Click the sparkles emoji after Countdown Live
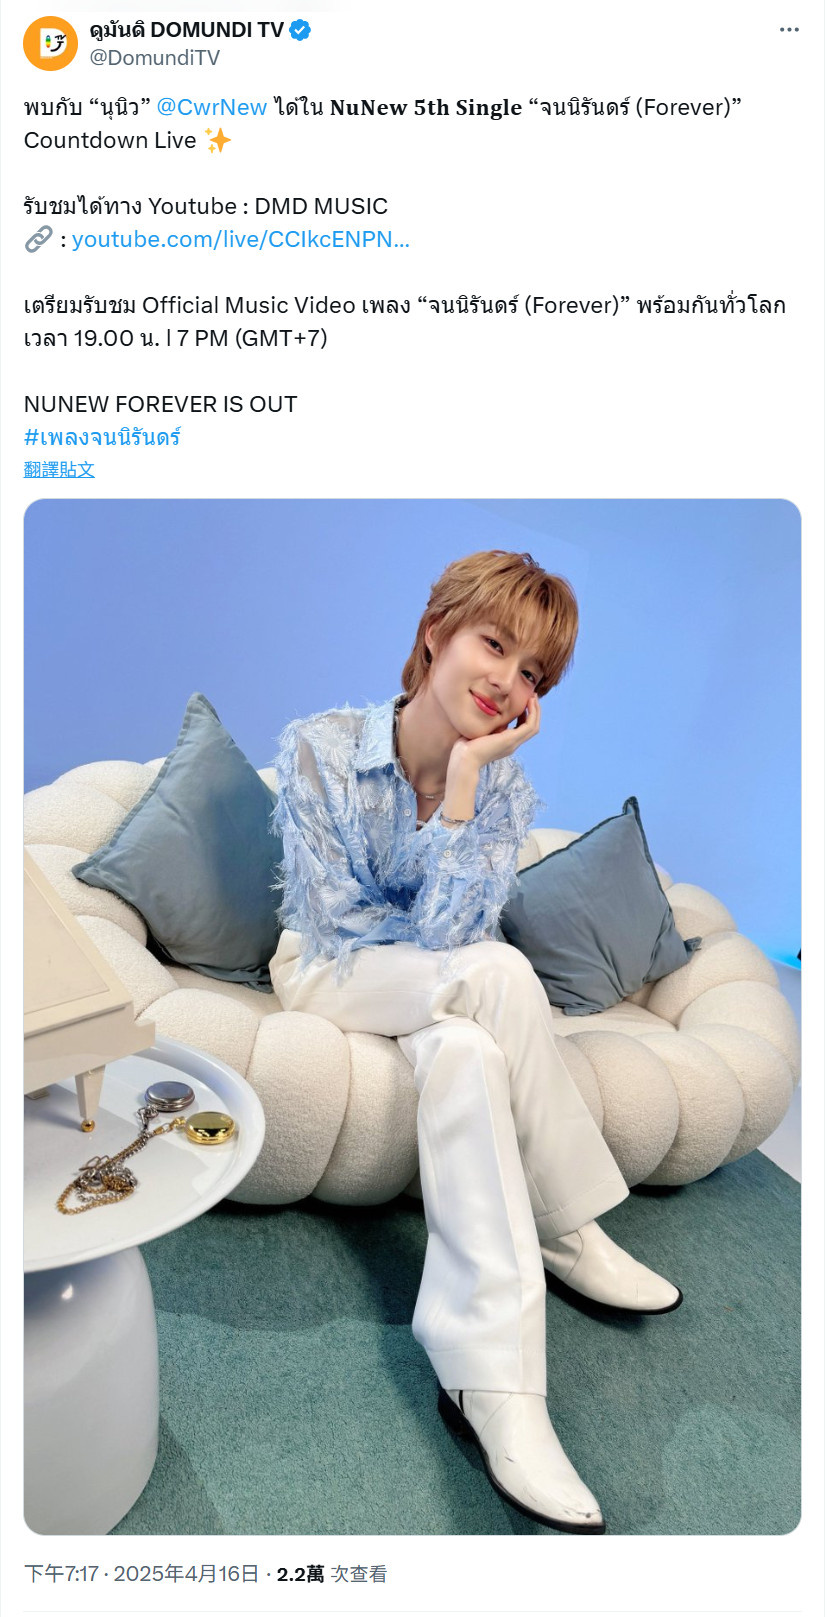This screenshot has width=828, height=1617. point(217,140)
